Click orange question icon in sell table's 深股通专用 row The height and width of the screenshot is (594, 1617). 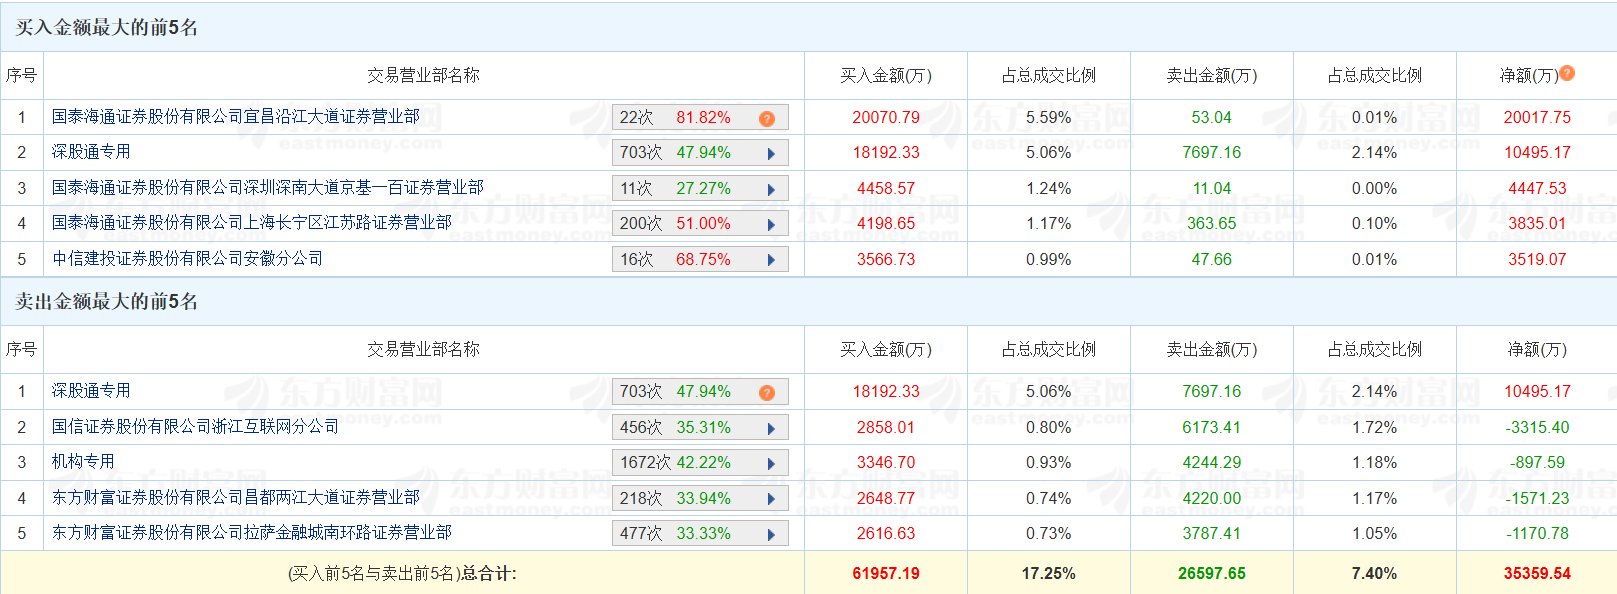[x=767, y=392]
